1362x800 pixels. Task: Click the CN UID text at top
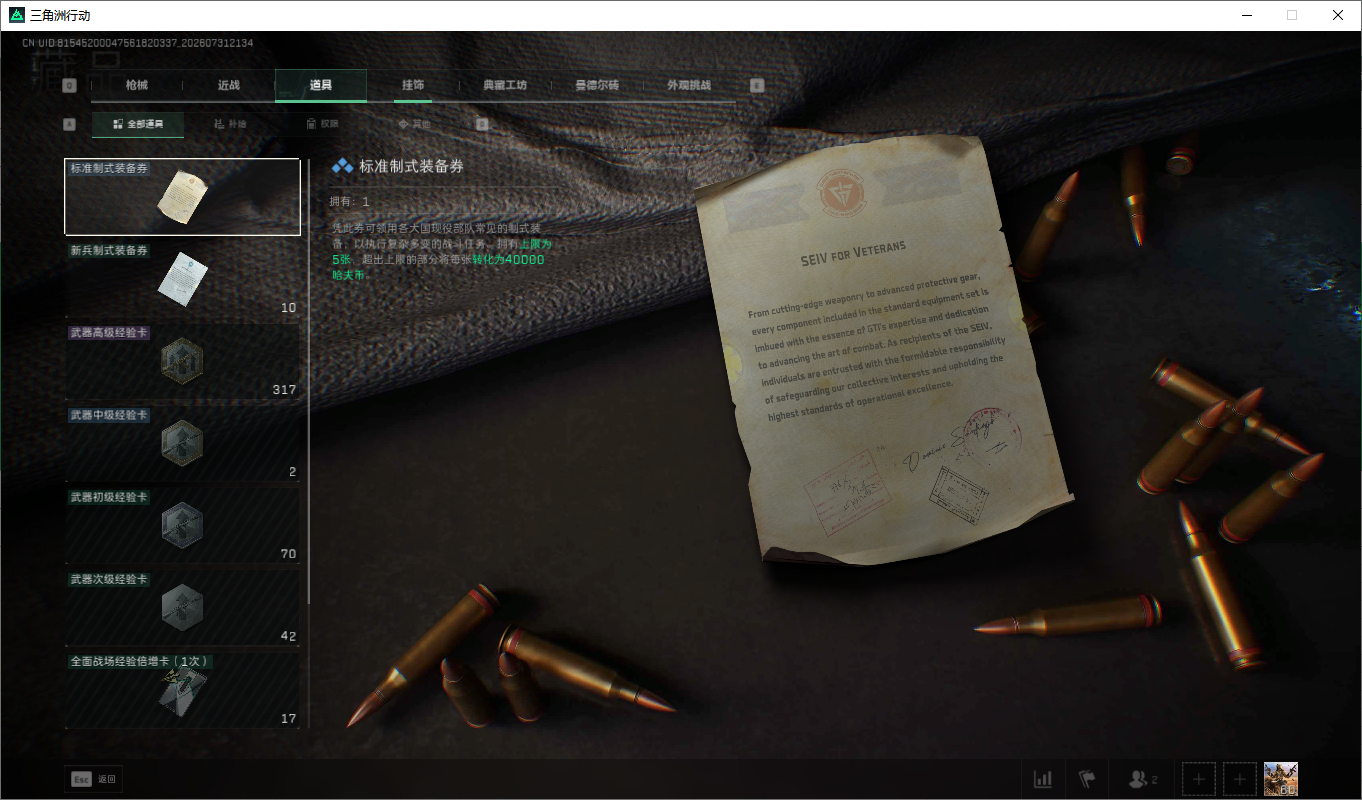138,44
